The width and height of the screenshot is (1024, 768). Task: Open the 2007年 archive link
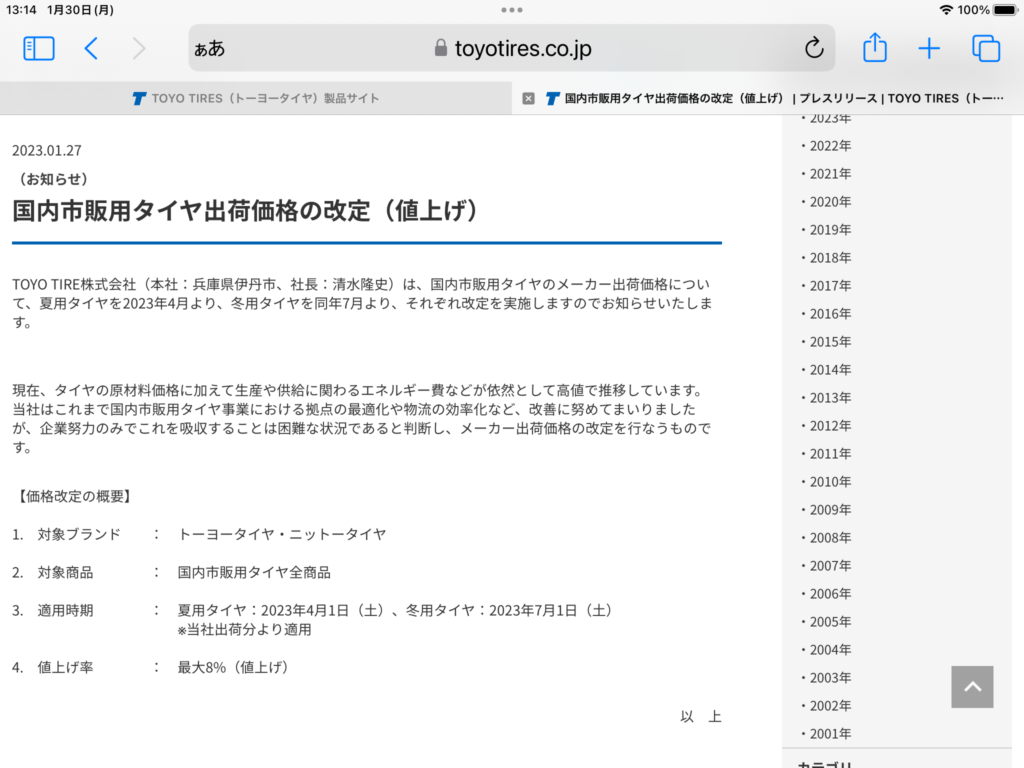pyautogui.click(x=830, y=566)
